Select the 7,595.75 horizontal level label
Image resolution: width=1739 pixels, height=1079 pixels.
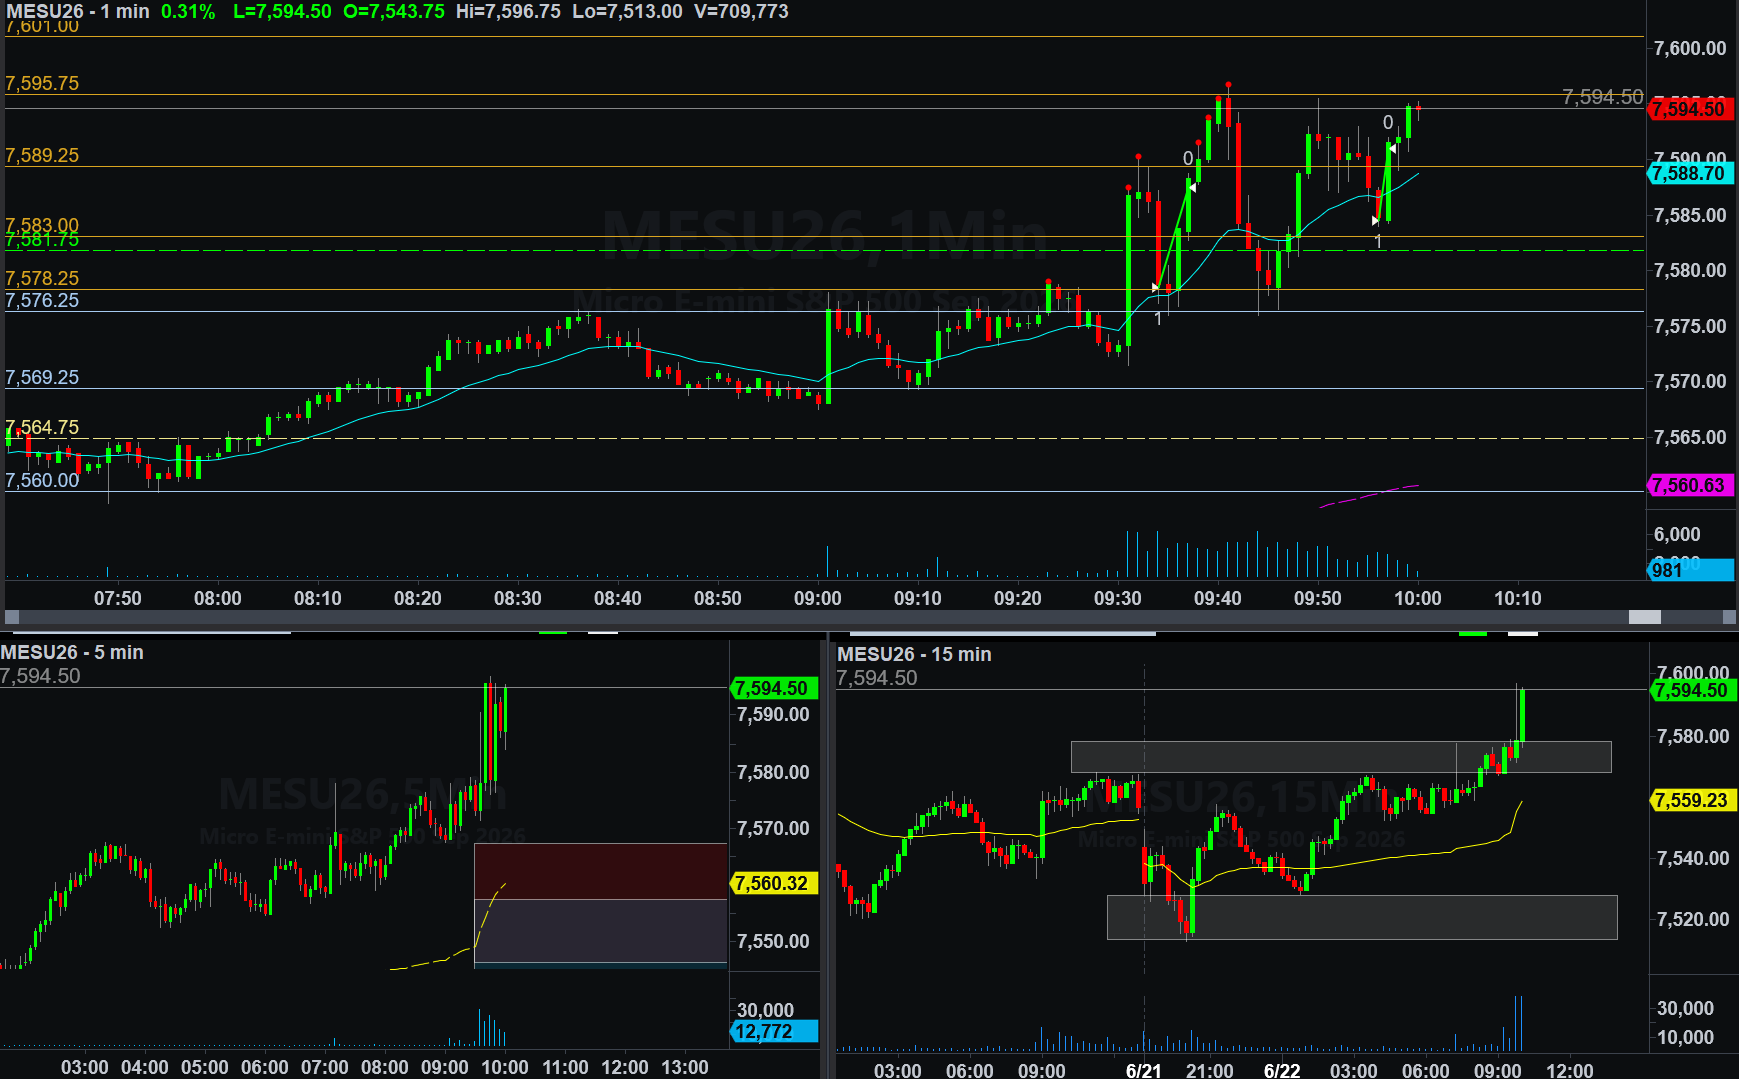click(x=42, y=83)
